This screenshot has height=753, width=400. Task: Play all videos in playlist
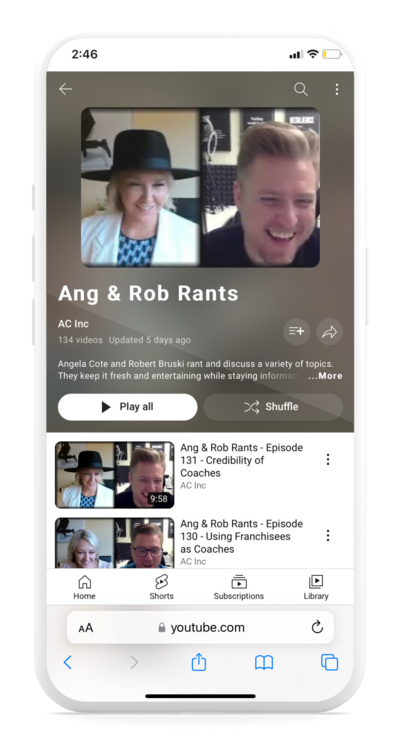tap(127, 407)
